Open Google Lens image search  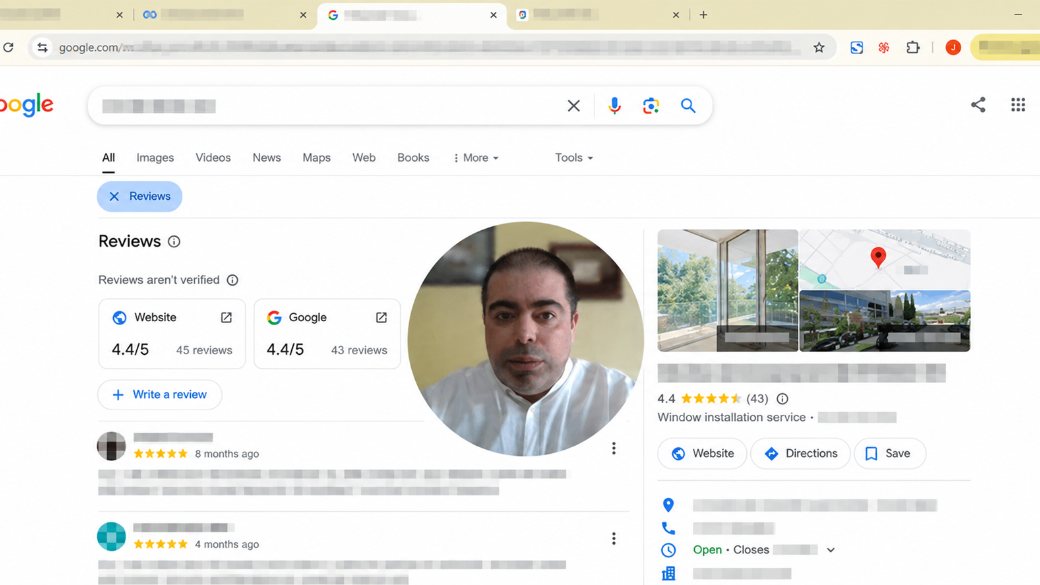(651, 105)
